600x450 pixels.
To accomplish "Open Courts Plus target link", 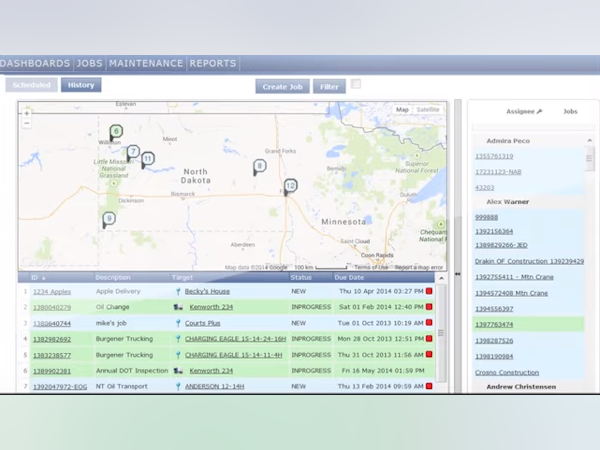I will [x=202, y=323].
